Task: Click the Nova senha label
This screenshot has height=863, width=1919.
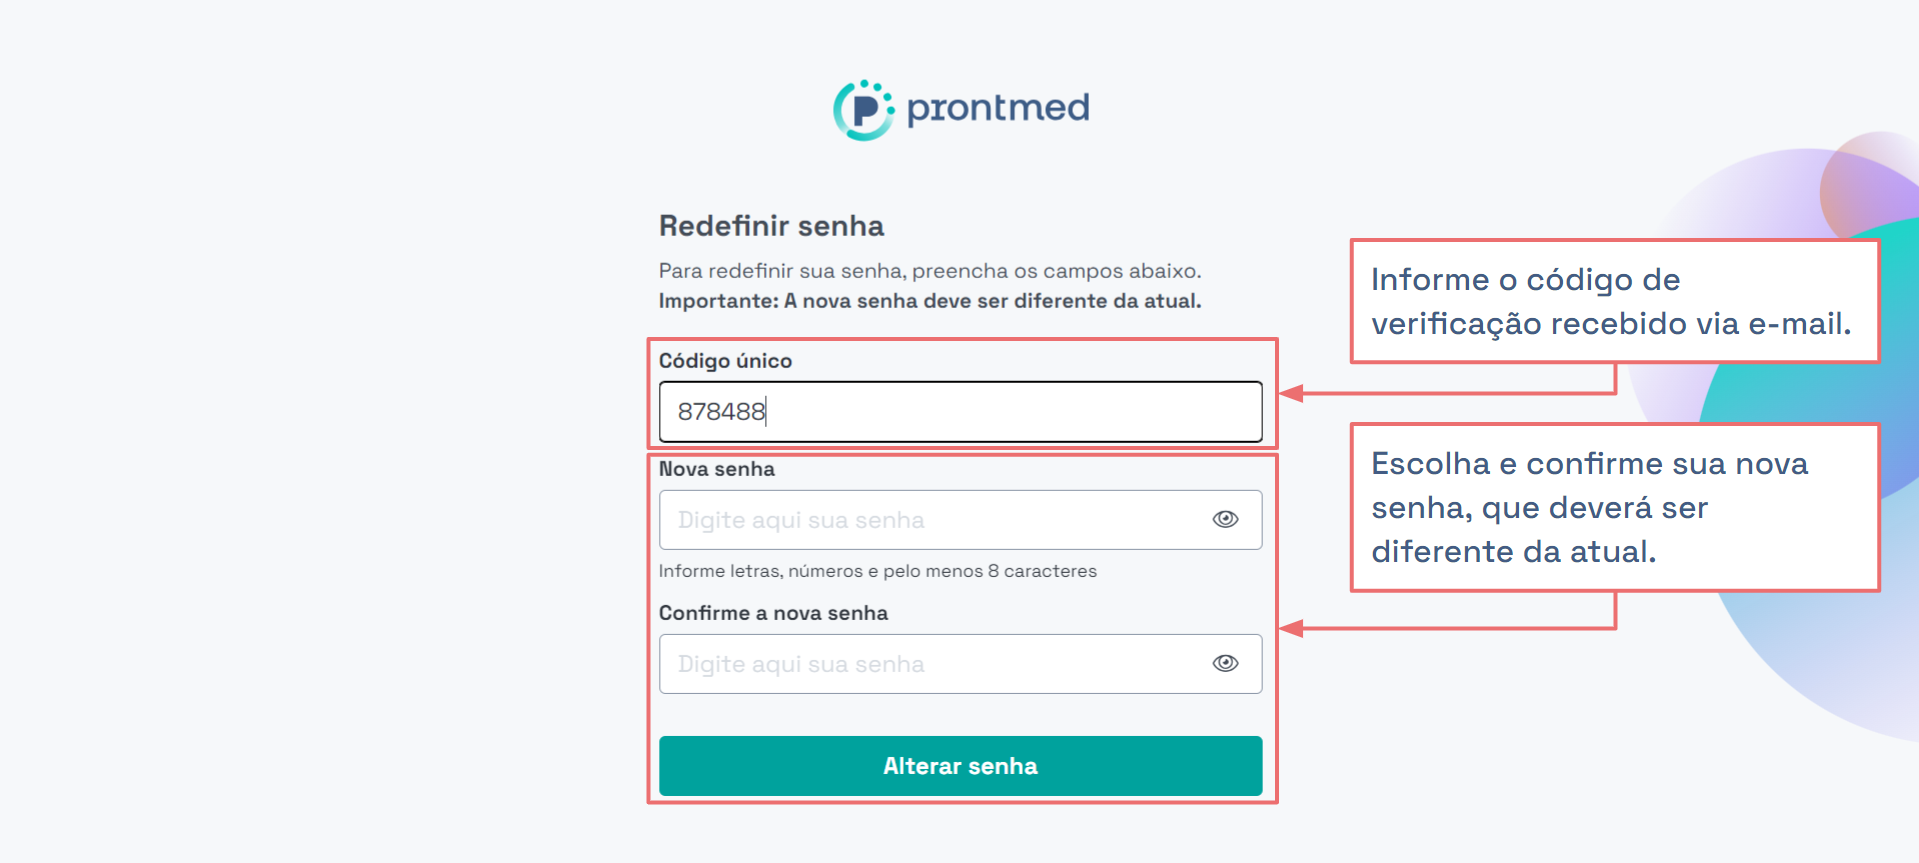Action: pos(716,469)
